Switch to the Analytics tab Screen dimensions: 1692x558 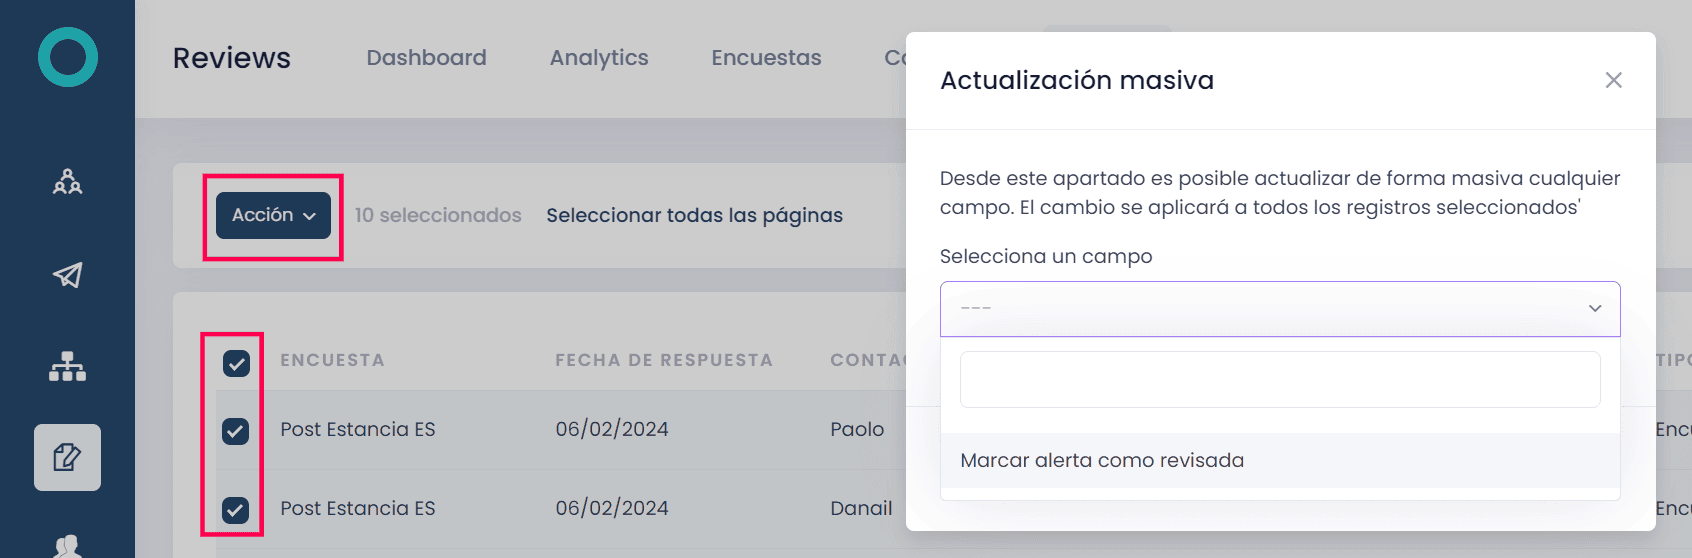(599, 58)
